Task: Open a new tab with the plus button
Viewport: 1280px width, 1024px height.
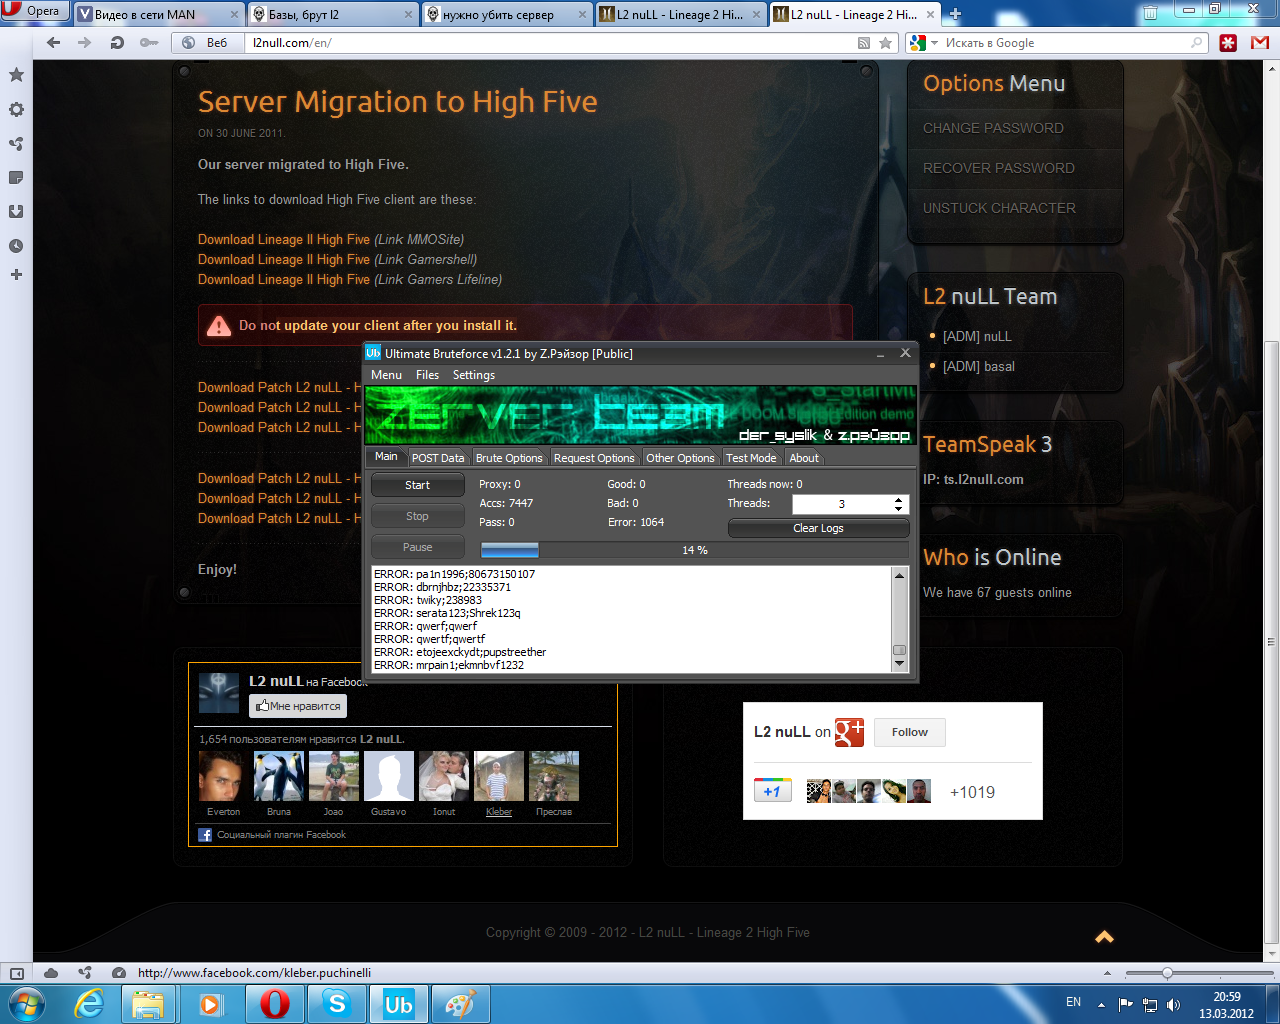Action: 955,14
